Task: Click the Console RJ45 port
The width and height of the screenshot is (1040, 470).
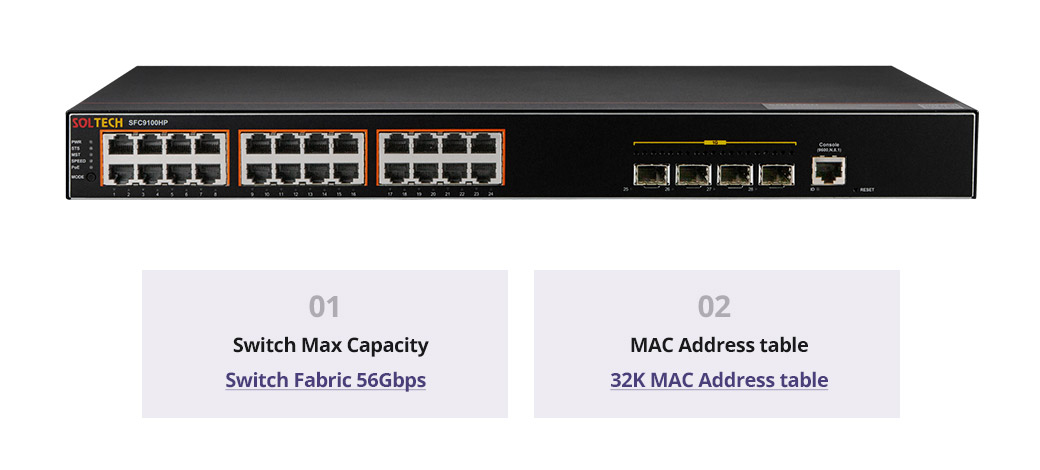Action: pos(828,170)
